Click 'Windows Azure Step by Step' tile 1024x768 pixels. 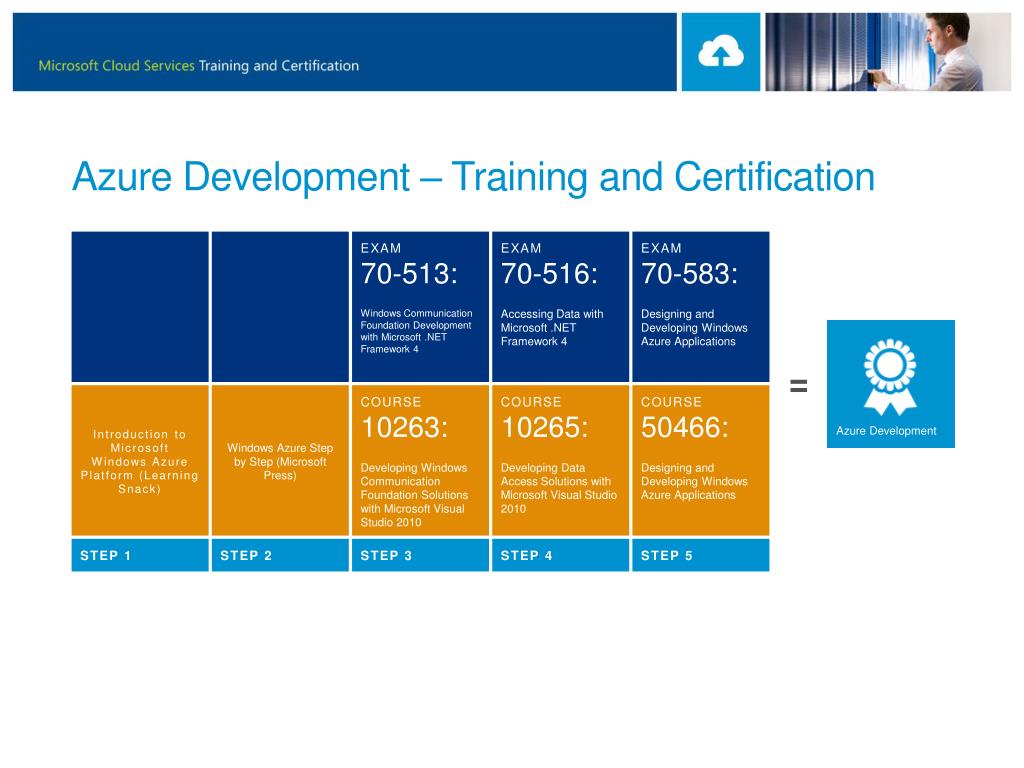[x=280, y=460]
